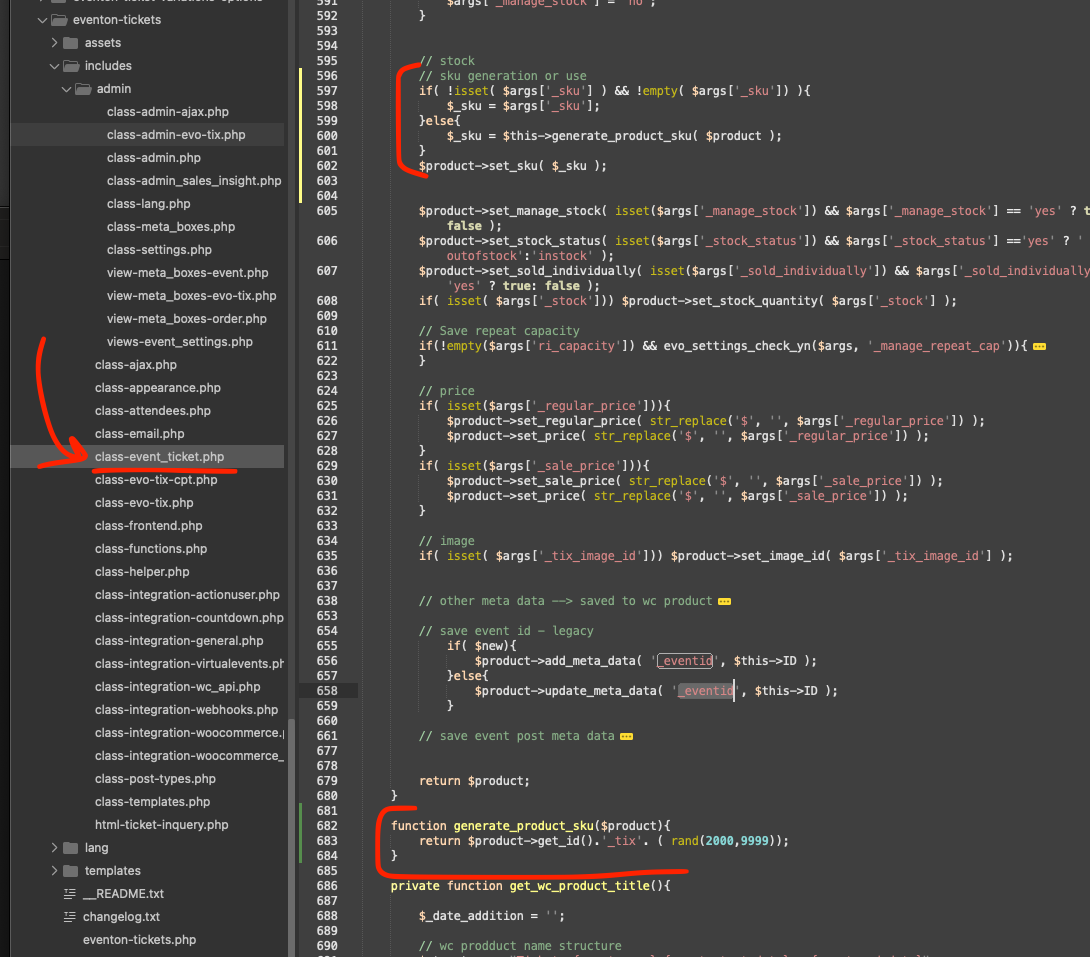Open class-email.php file

click(139, 433)
